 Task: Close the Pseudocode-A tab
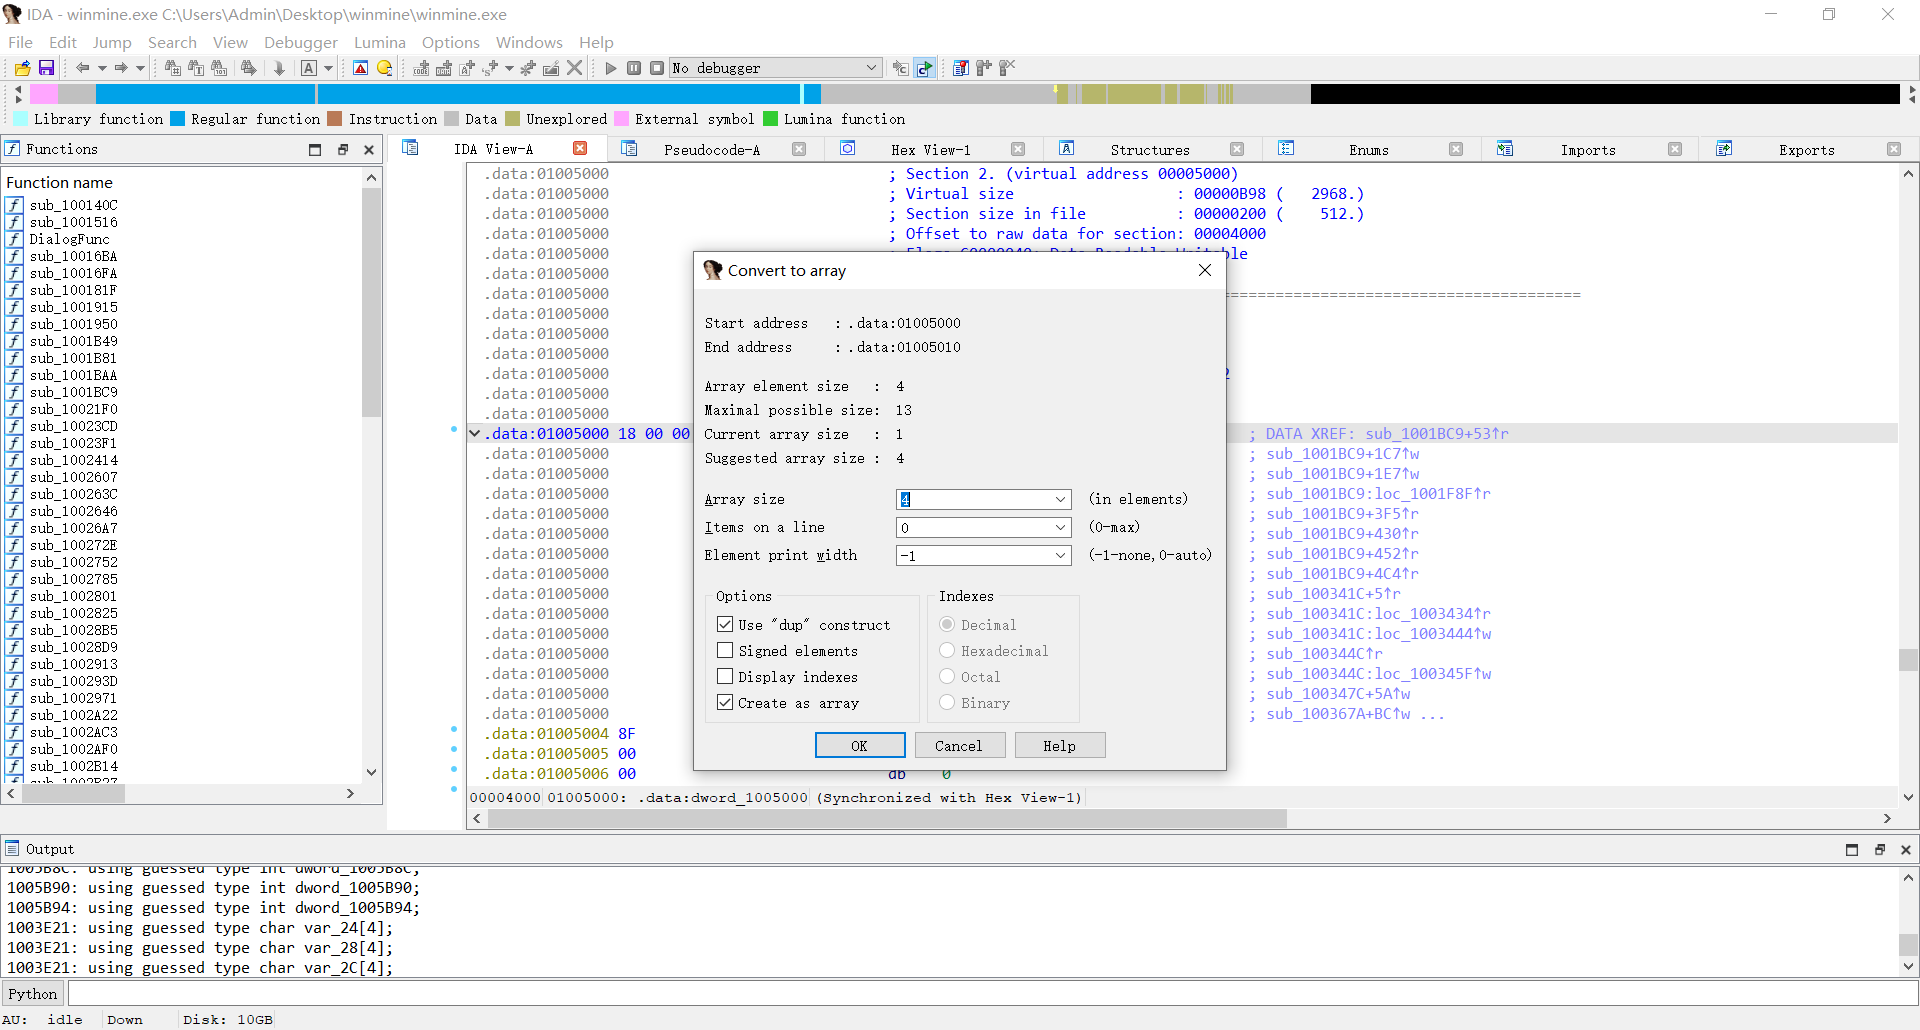tap(799, 149)
